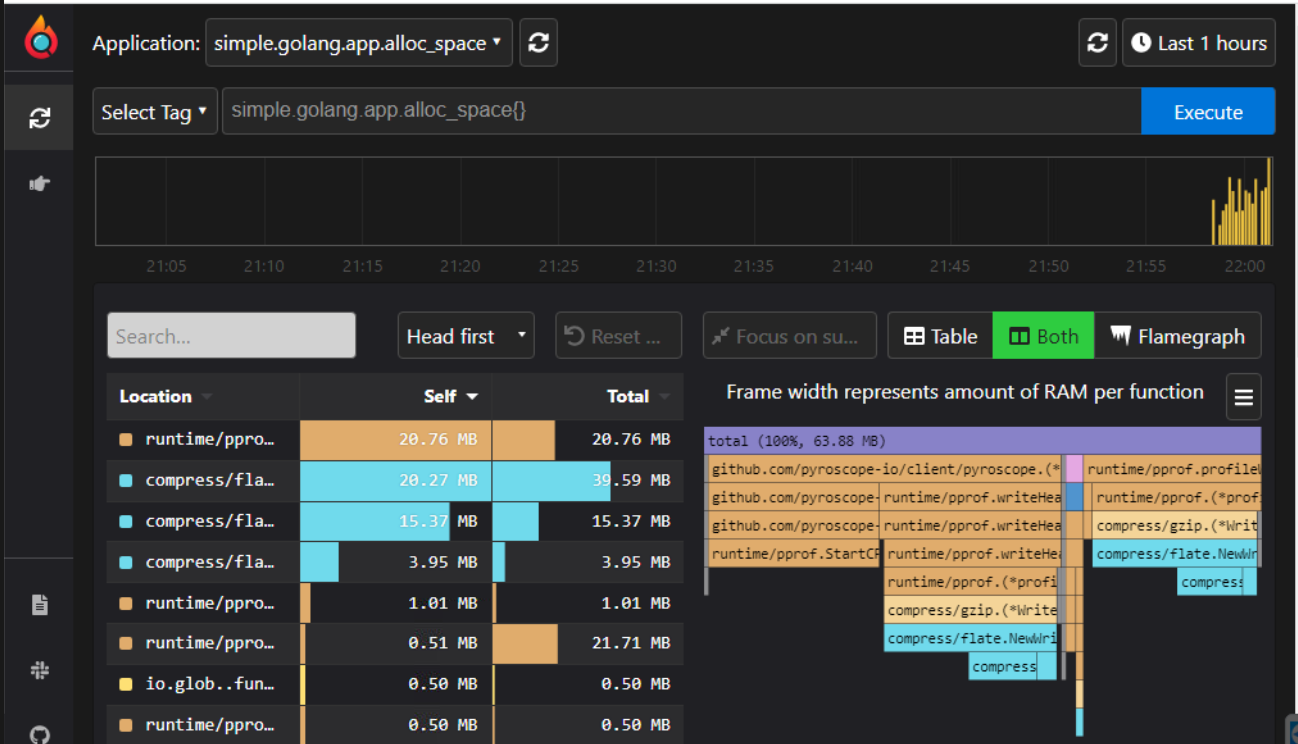Open the Application name dropdown
1298x744 pixels.
358,43
